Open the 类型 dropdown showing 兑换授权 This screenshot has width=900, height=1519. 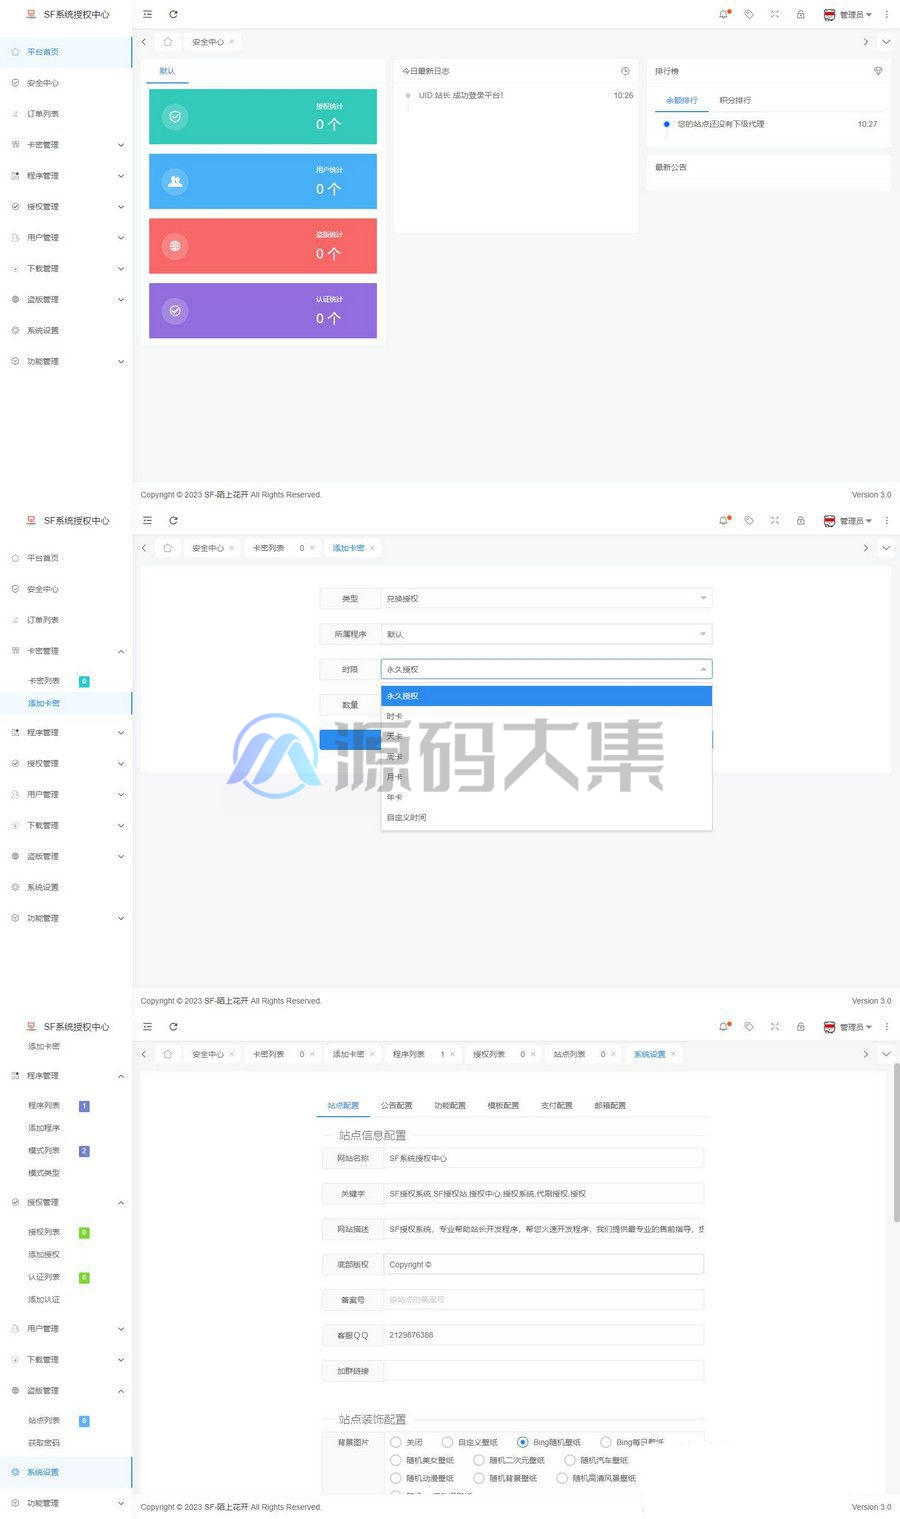point(546,598)
